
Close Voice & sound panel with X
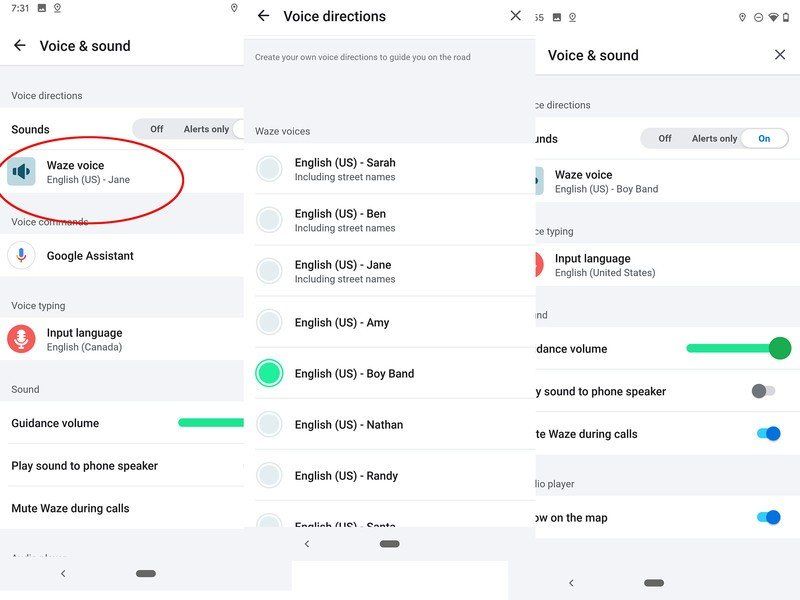[780, 55]
